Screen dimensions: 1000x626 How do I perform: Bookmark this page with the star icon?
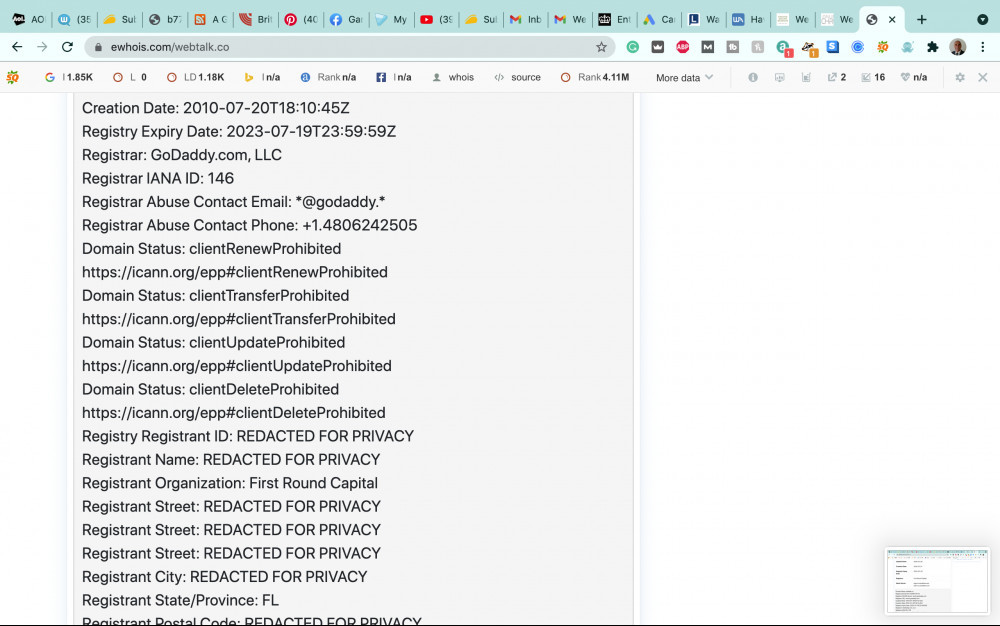click(601, 47)
